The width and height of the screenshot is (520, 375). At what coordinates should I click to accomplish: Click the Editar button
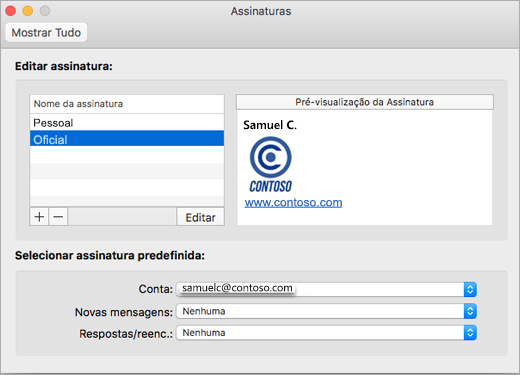pyautogui.click(x=200, y=217)
